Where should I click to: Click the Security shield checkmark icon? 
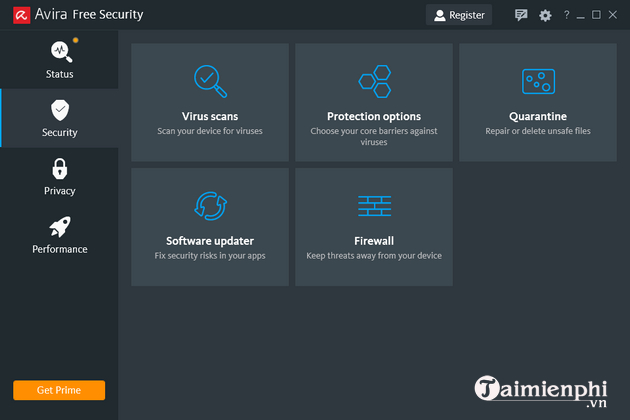pyautogui.click(x=60, y=110)
